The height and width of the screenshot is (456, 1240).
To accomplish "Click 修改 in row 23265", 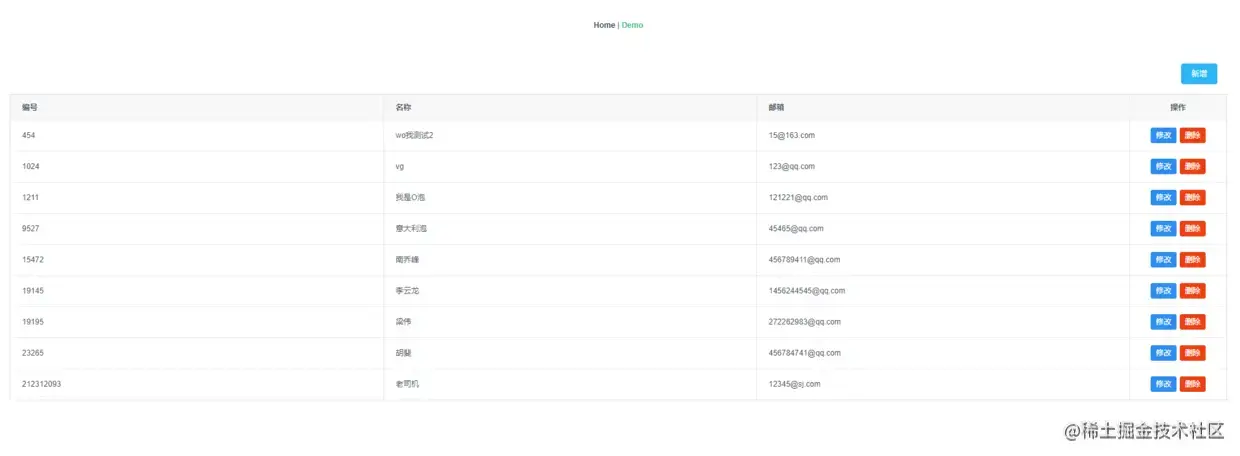I will pyautogui.click(x=1163, y=352).
